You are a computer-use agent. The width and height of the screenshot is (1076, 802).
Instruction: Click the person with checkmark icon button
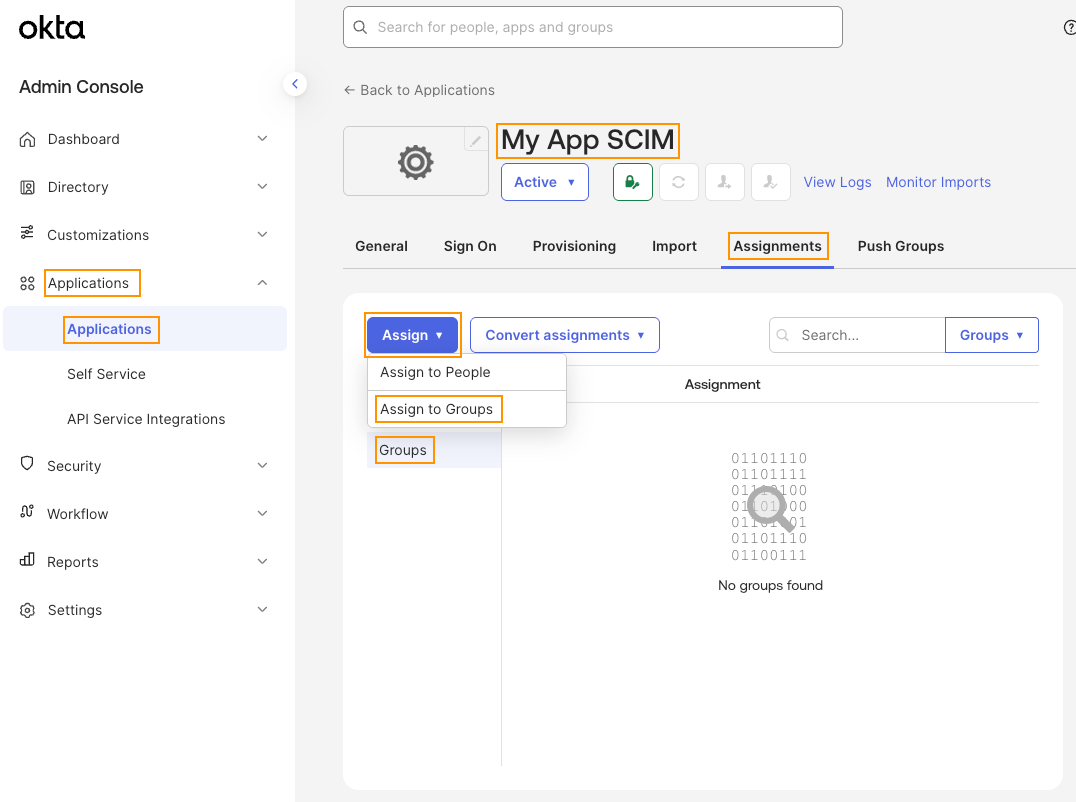click(771, 182)
